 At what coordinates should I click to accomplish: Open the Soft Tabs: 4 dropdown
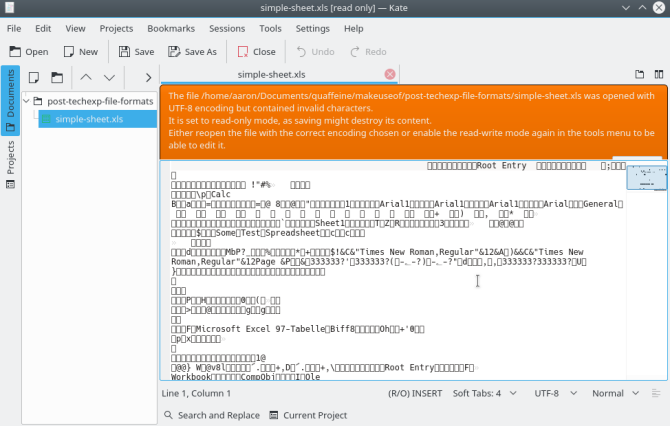pos(485,393)
